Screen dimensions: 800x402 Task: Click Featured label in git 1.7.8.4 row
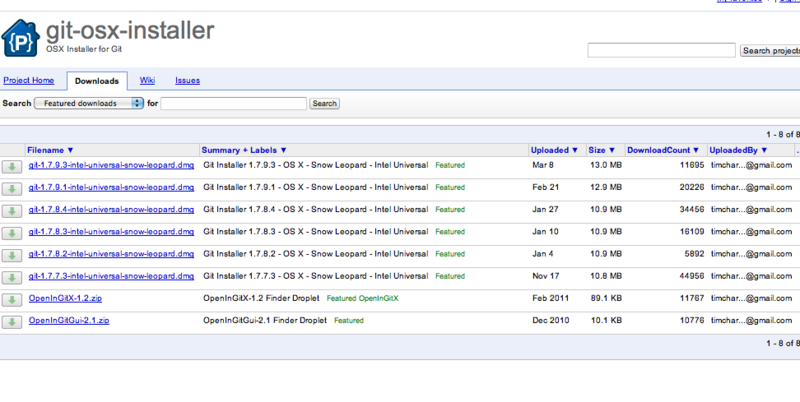pos(450,210)
